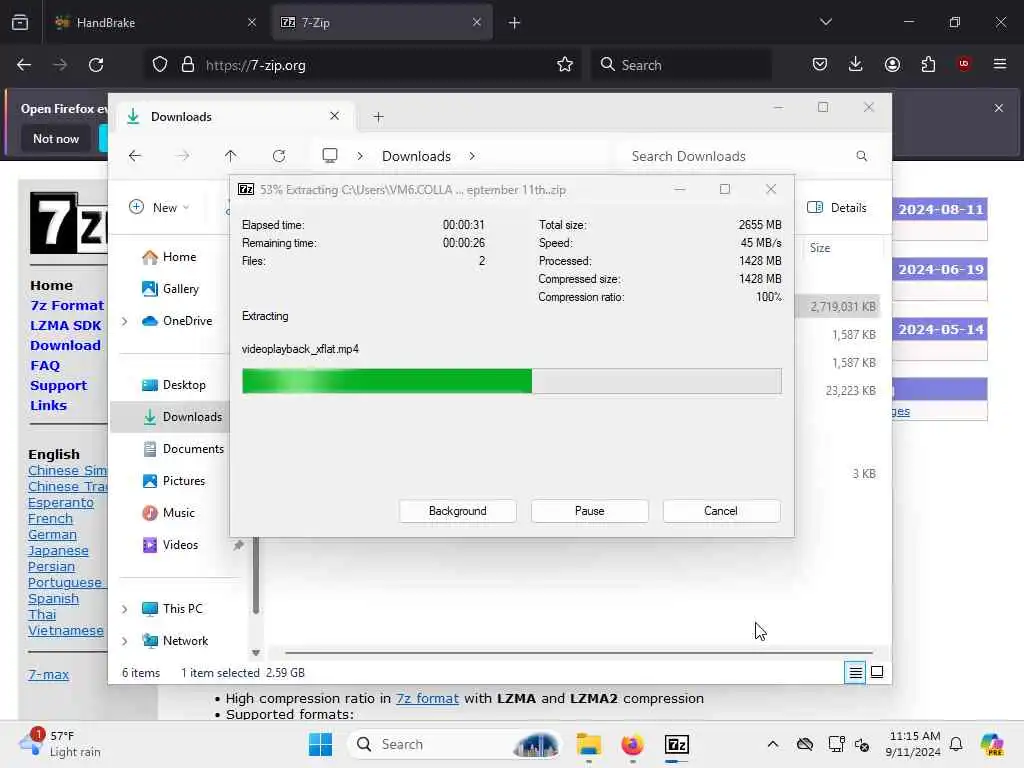Screen dimensions: 1024x768
Task: Click the uBlock Origin icon
Action: click(x=964, y=64)
